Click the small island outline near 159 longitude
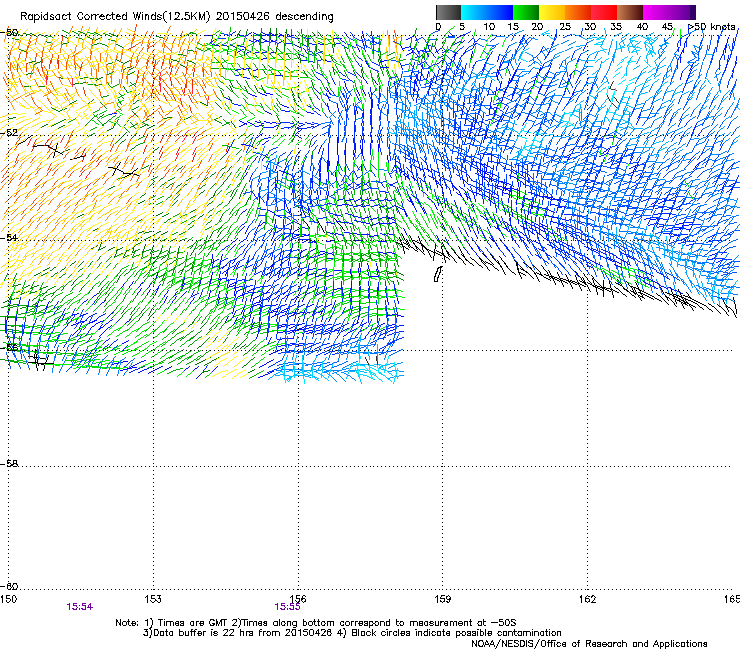 click(438, 274)
